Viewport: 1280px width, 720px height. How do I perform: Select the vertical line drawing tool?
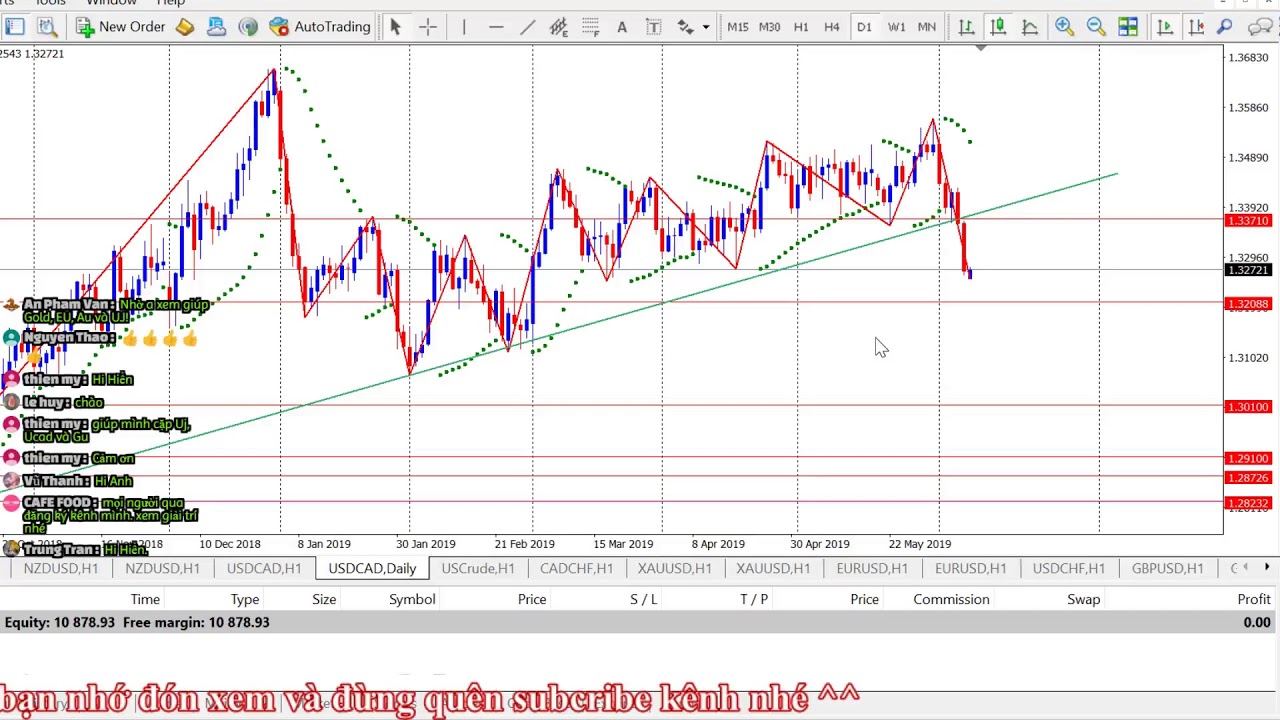[464, 27]
